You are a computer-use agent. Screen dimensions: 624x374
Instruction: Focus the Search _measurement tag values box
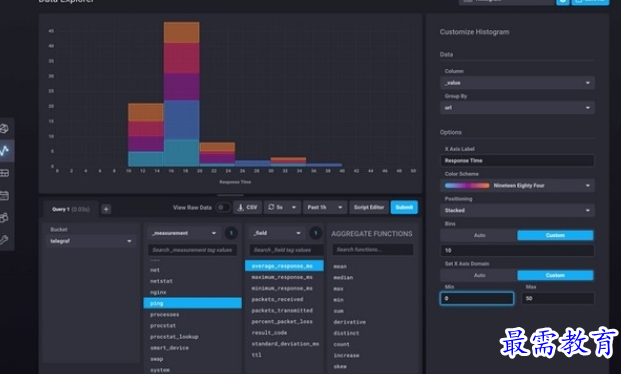(192, 250)
